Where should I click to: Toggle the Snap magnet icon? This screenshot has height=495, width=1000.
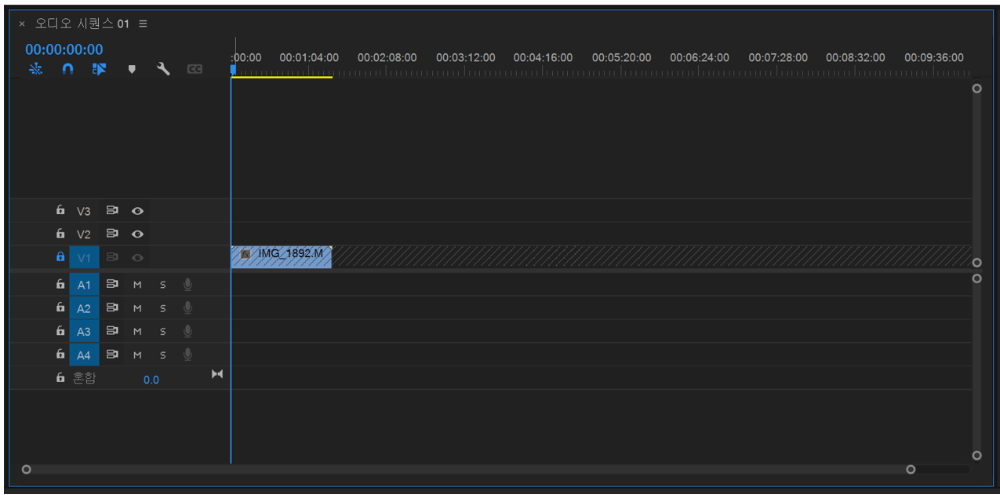point(68,69)
